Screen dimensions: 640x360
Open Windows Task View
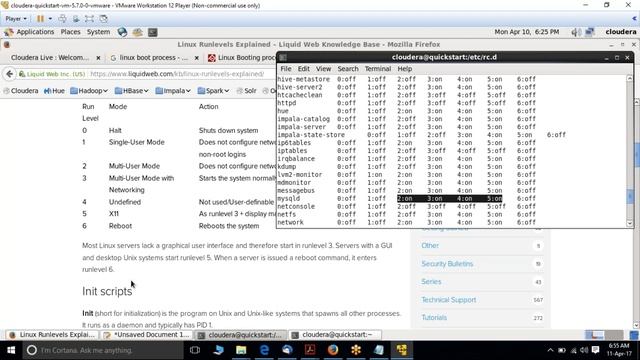pyautogui.click(x=195, y=350)
